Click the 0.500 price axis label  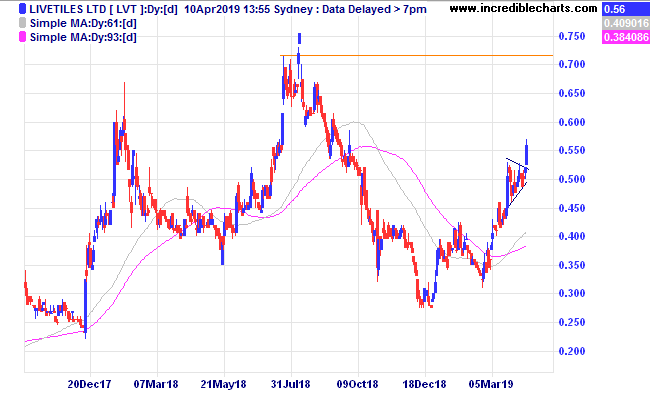[572, 179]
